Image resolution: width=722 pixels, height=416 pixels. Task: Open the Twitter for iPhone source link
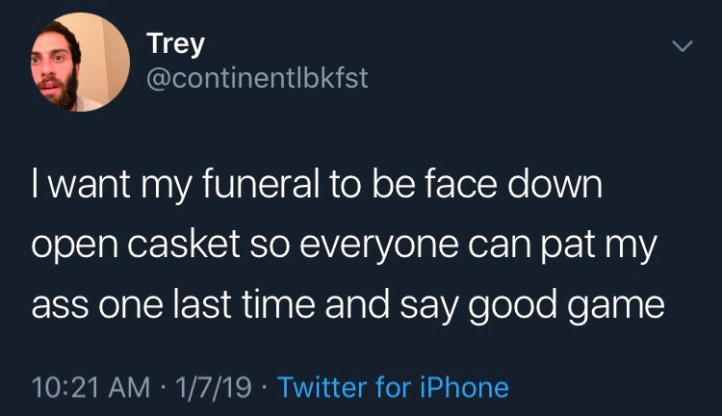pos(392,386)
